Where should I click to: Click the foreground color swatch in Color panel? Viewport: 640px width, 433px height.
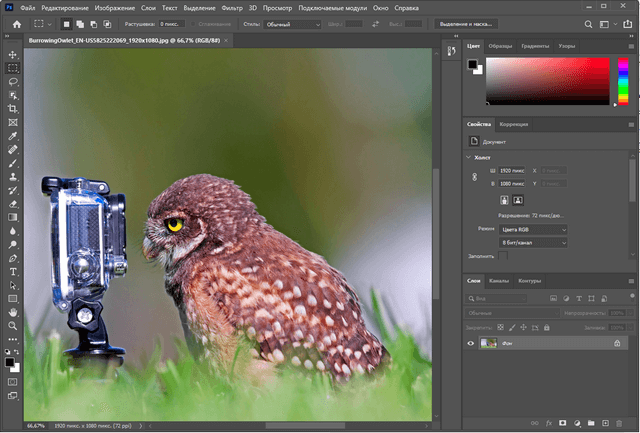472,64
